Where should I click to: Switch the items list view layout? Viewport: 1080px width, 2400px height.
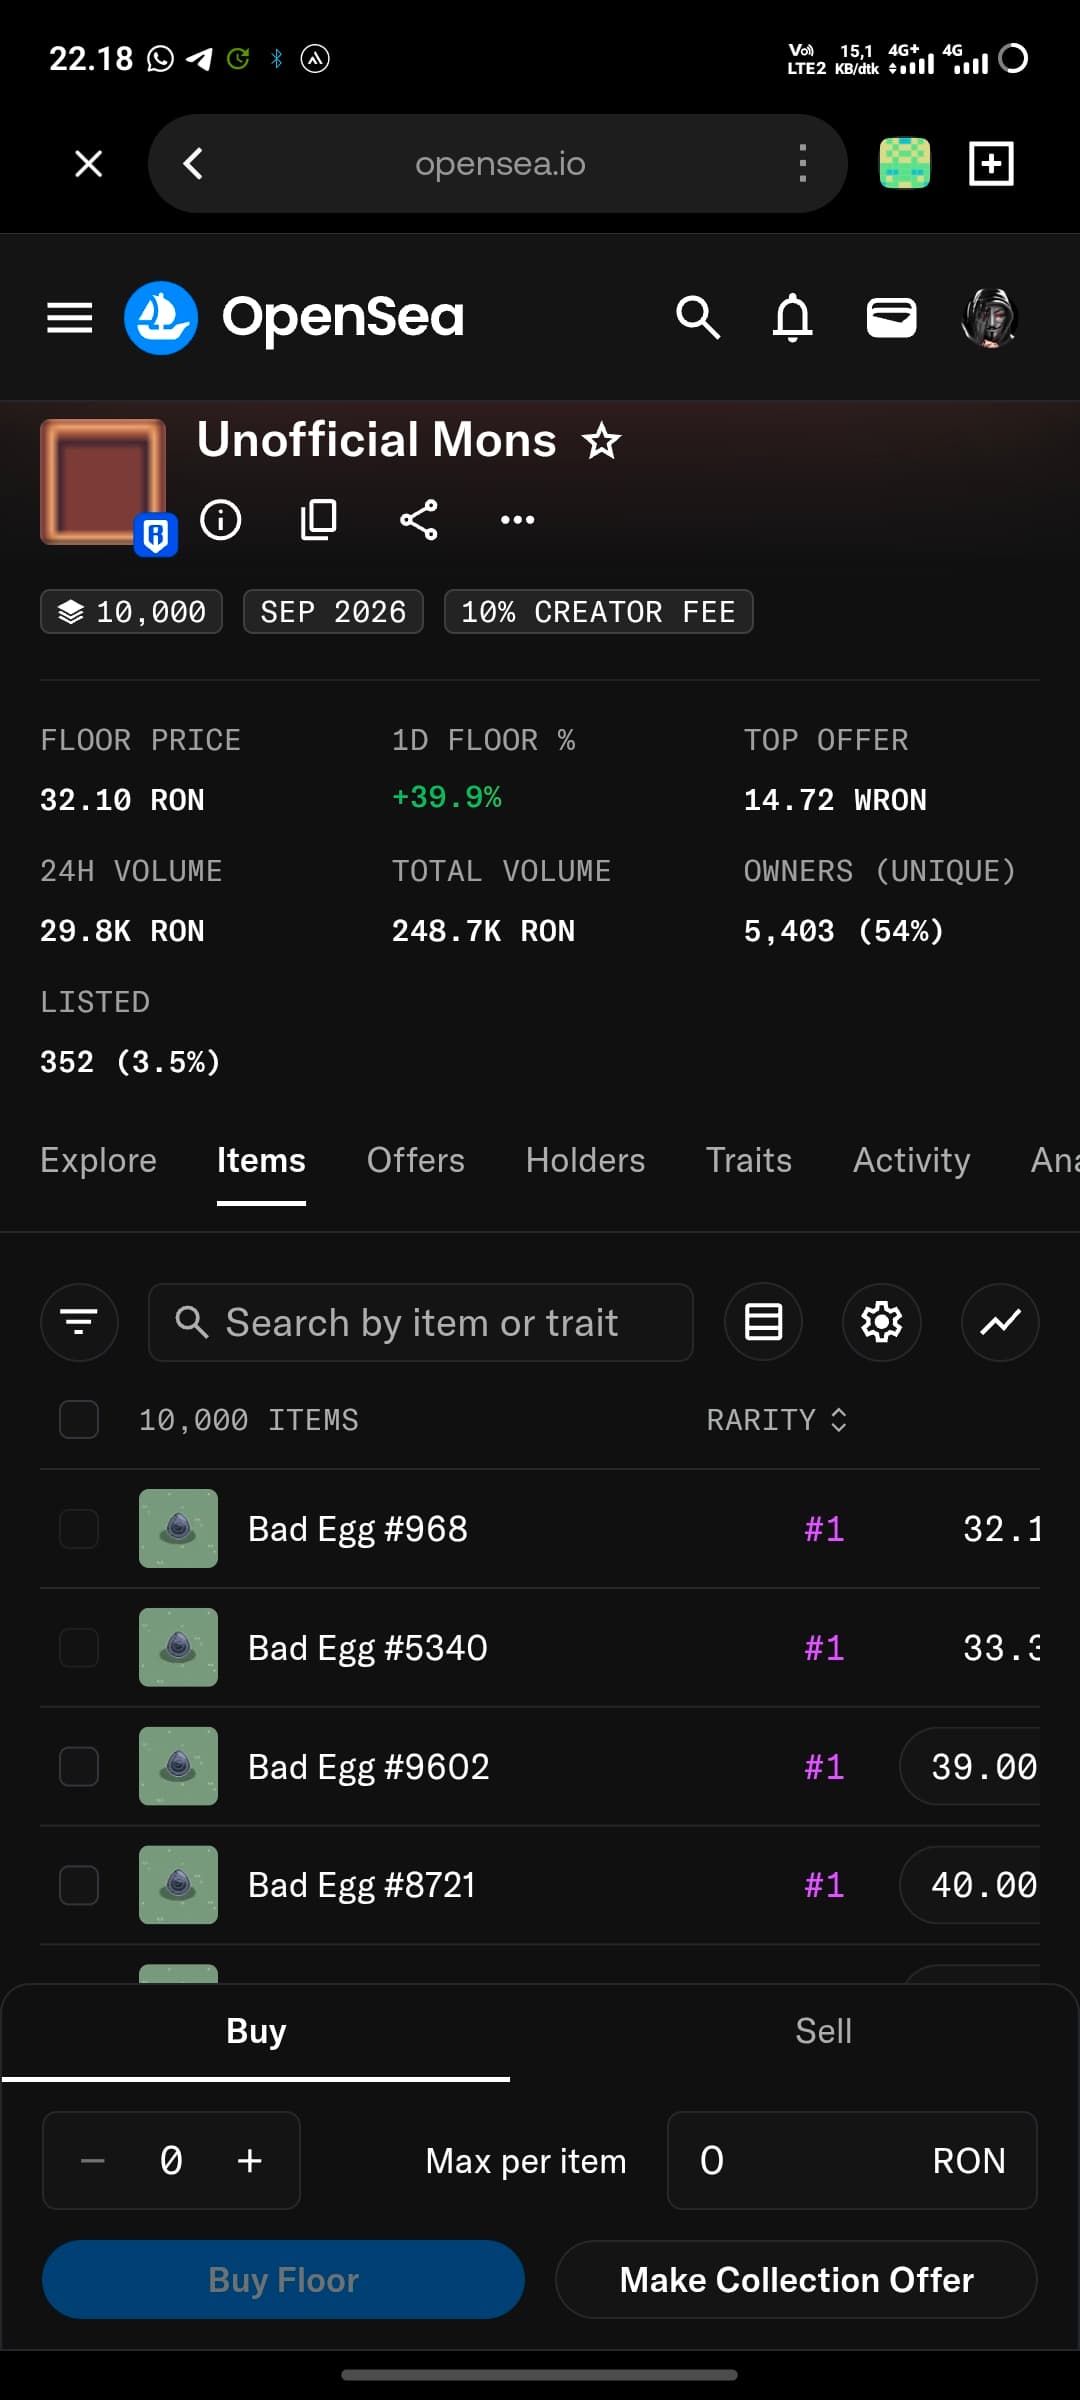[x=763, y=1322]
